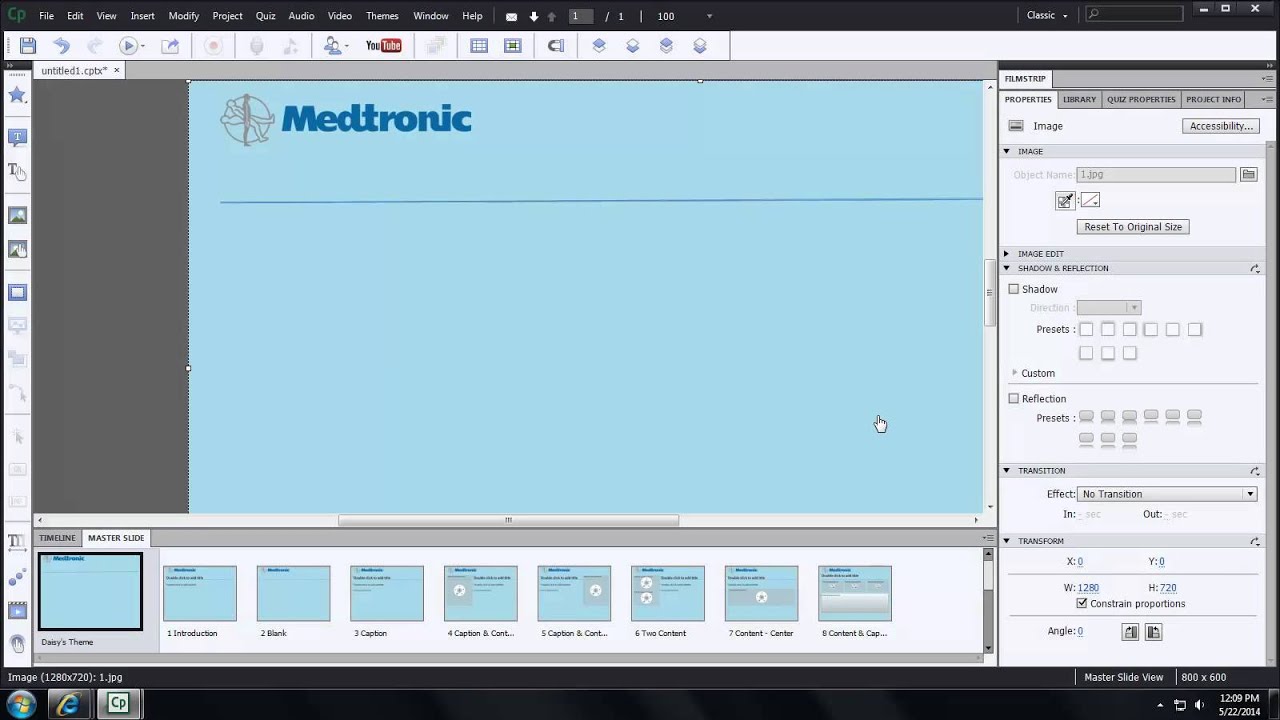
Task: Switch to the QUIZ PROPERTIES tab
Action: click(1141, 99)
